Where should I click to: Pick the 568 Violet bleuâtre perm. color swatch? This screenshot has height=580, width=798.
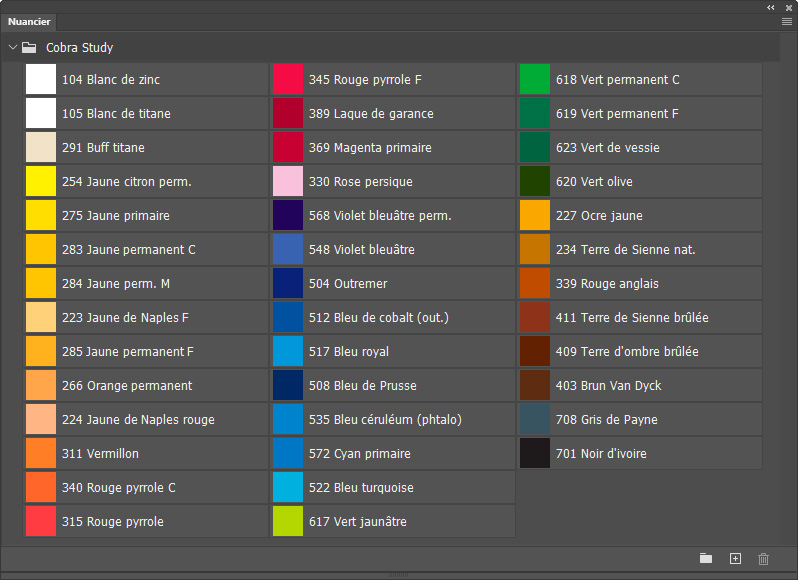[288, 215]
